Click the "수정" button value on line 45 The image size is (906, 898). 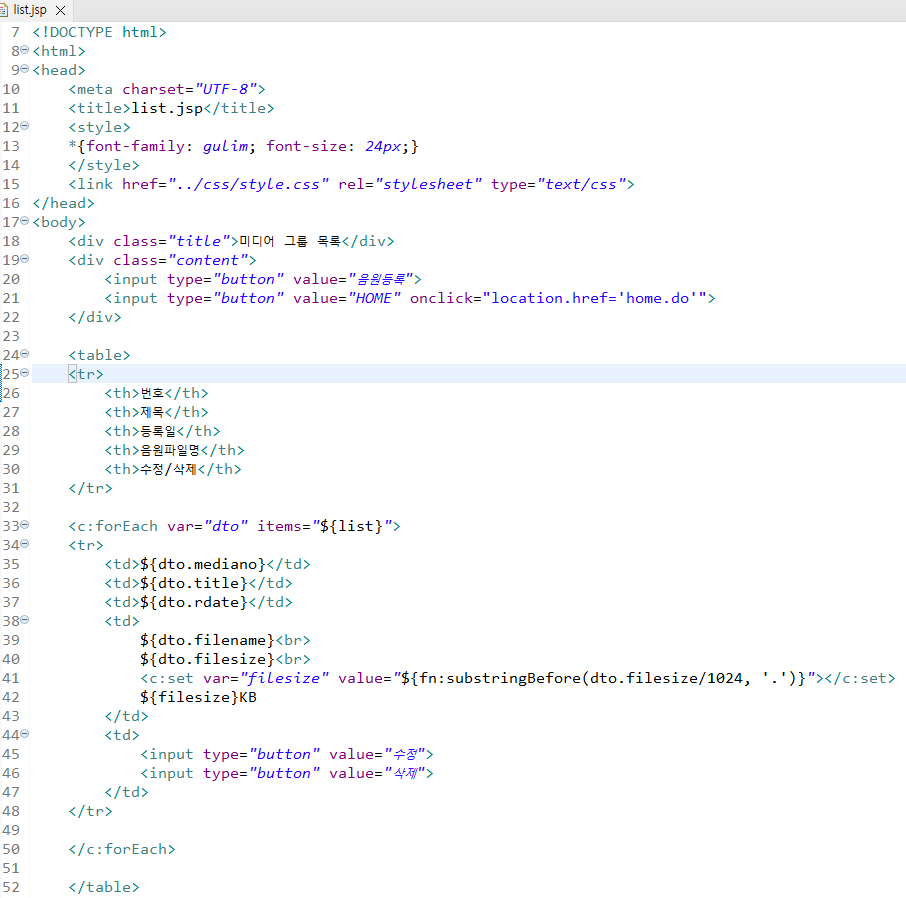coord(405,754)
